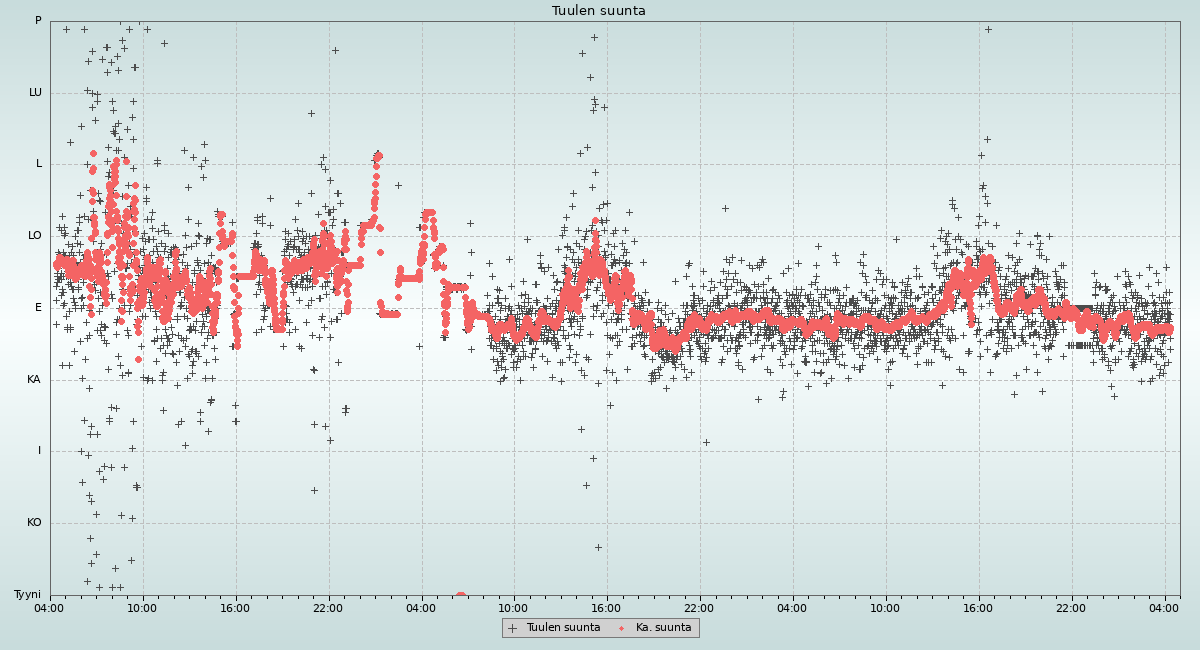Viewport: 1200px width, 650px height.
Task: Click the chart title at the top
Action: click(x=599, y=11)
